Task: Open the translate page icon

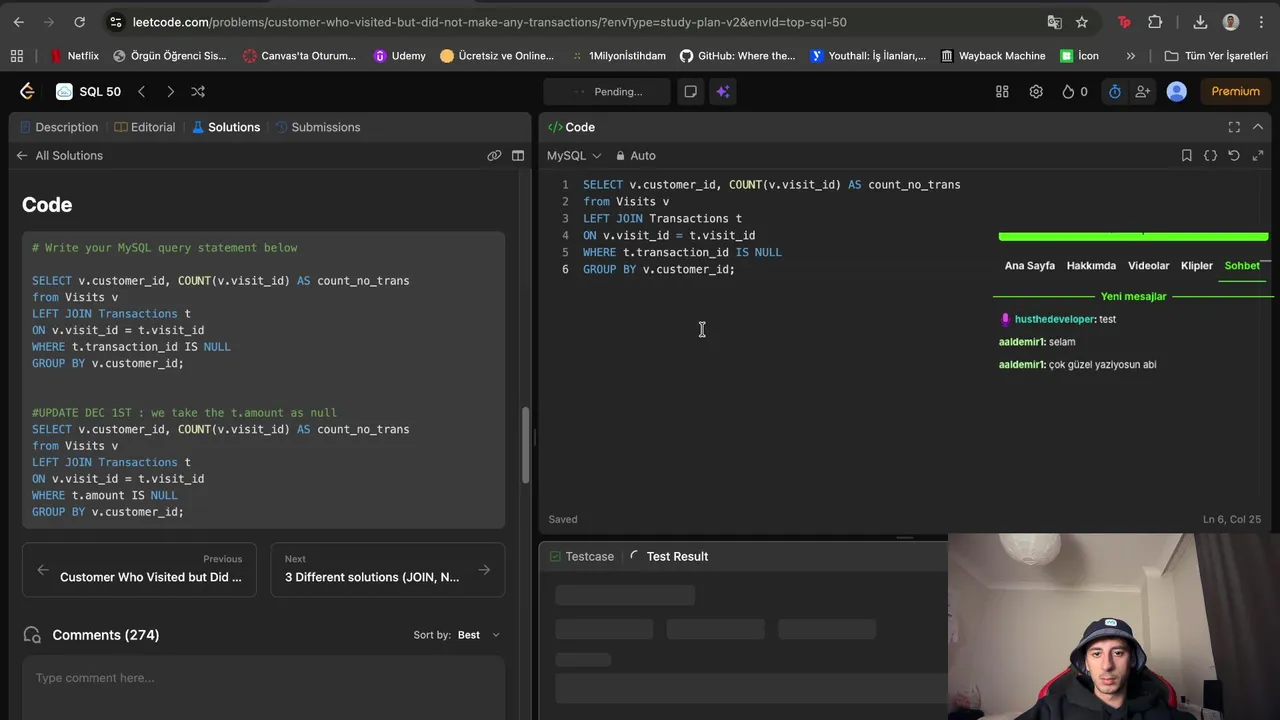Action: [1054, 22]
